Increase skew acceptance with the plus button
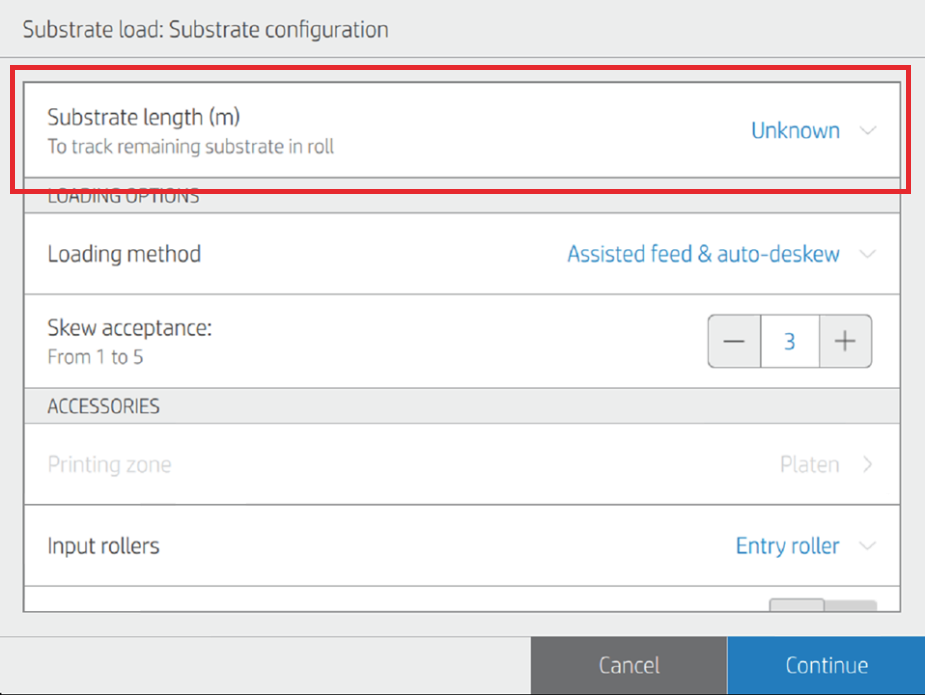Viewport: 925px width, 695px height. tap(845, 341)
